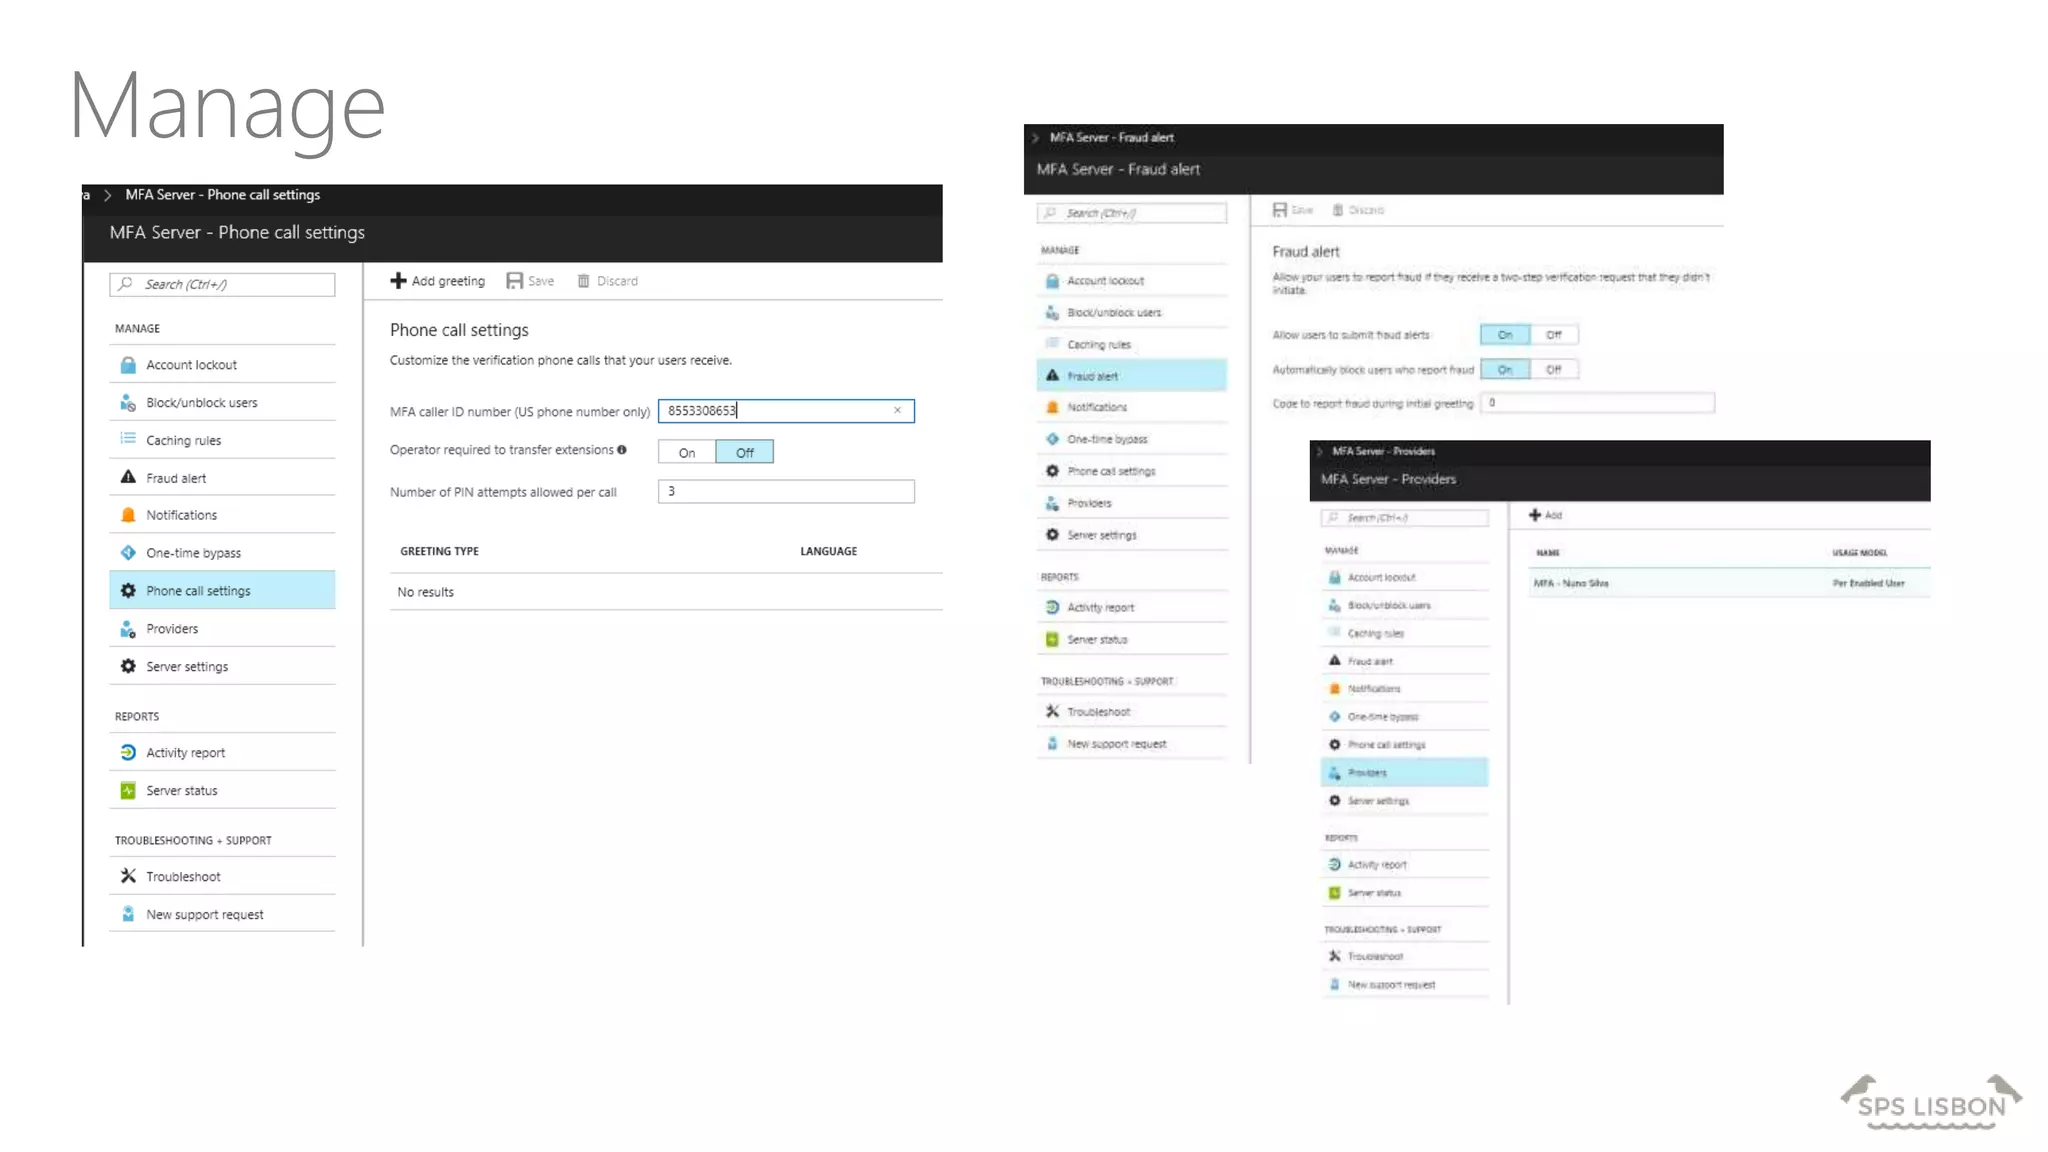This screenshot has width=2048, height=1152.
Task: Click the Notifications bell icon
Action: [x=128, y=515]
